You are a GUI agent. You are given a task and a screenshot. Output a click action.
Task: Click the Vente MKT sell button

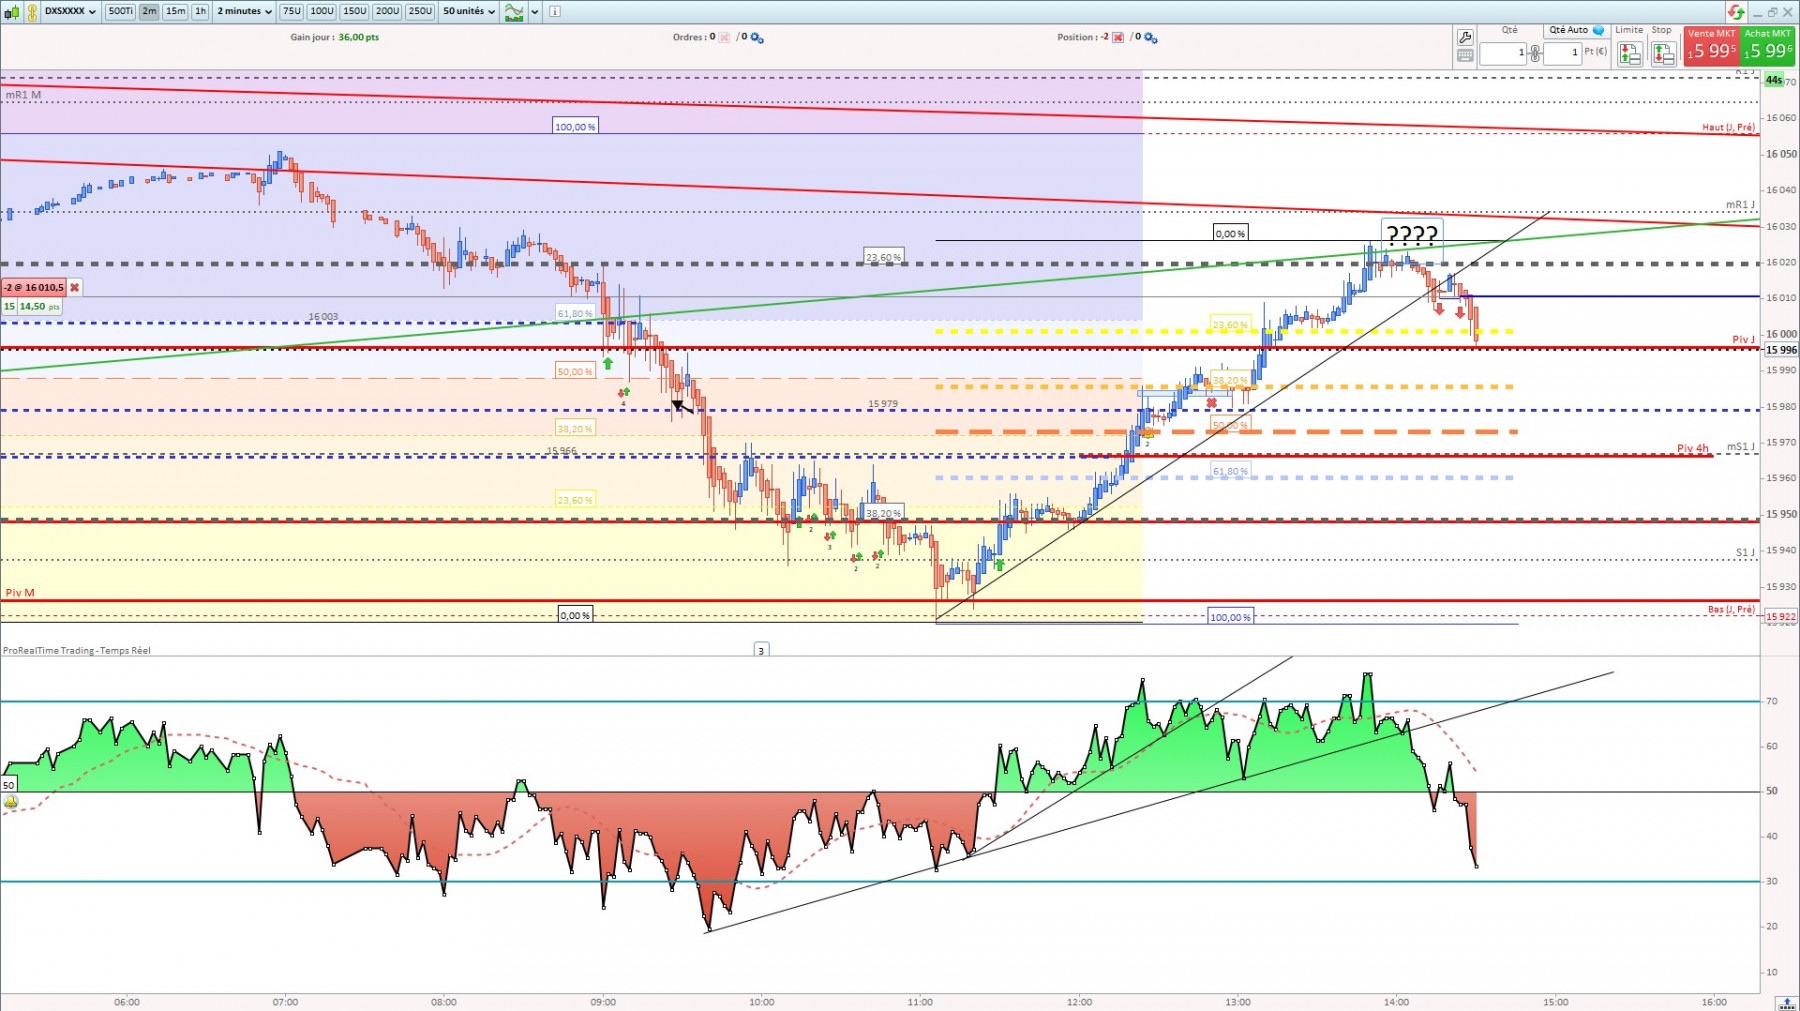1711,46
